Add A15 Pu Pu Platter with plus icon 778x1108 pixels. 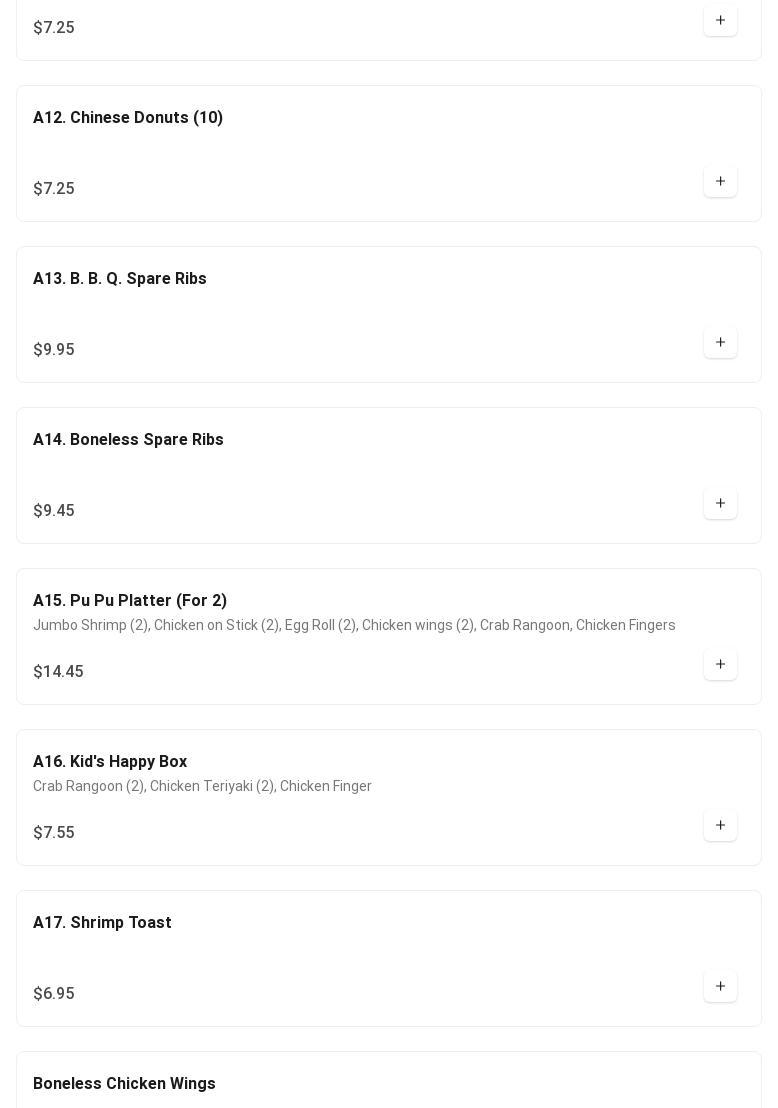pos(720,665)
